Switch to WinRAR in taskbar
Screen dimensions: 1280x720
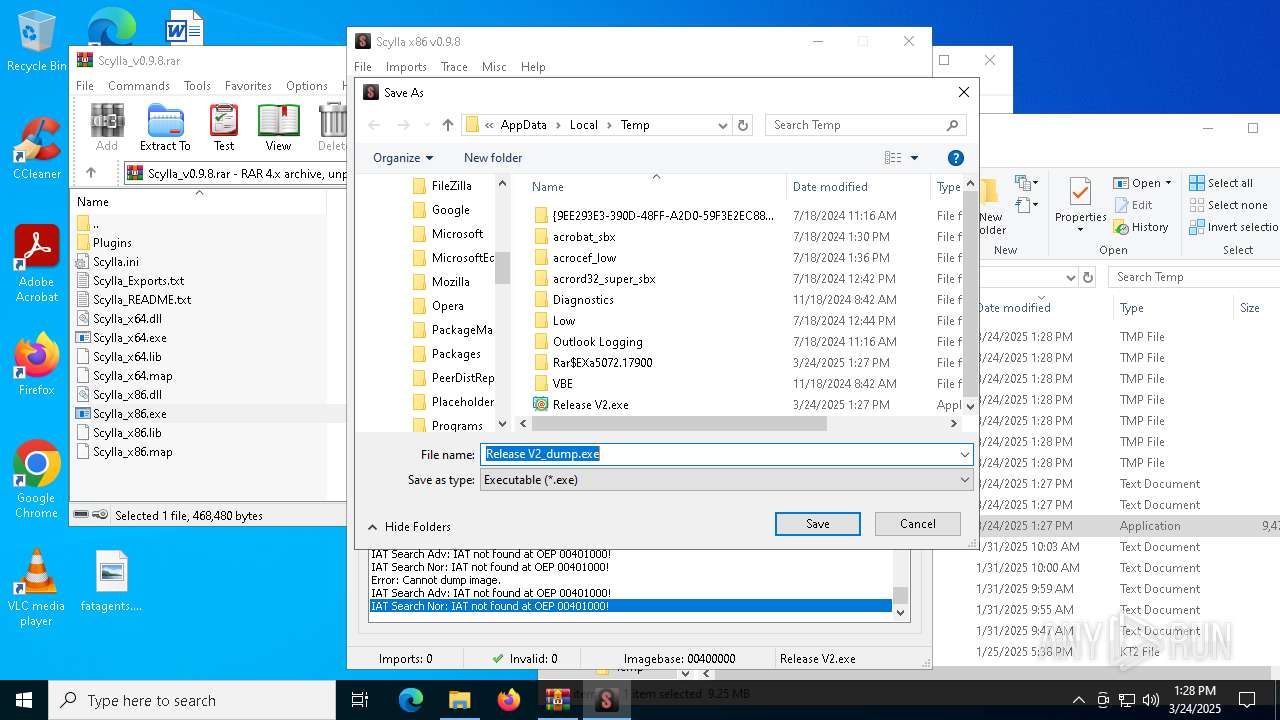557,700
